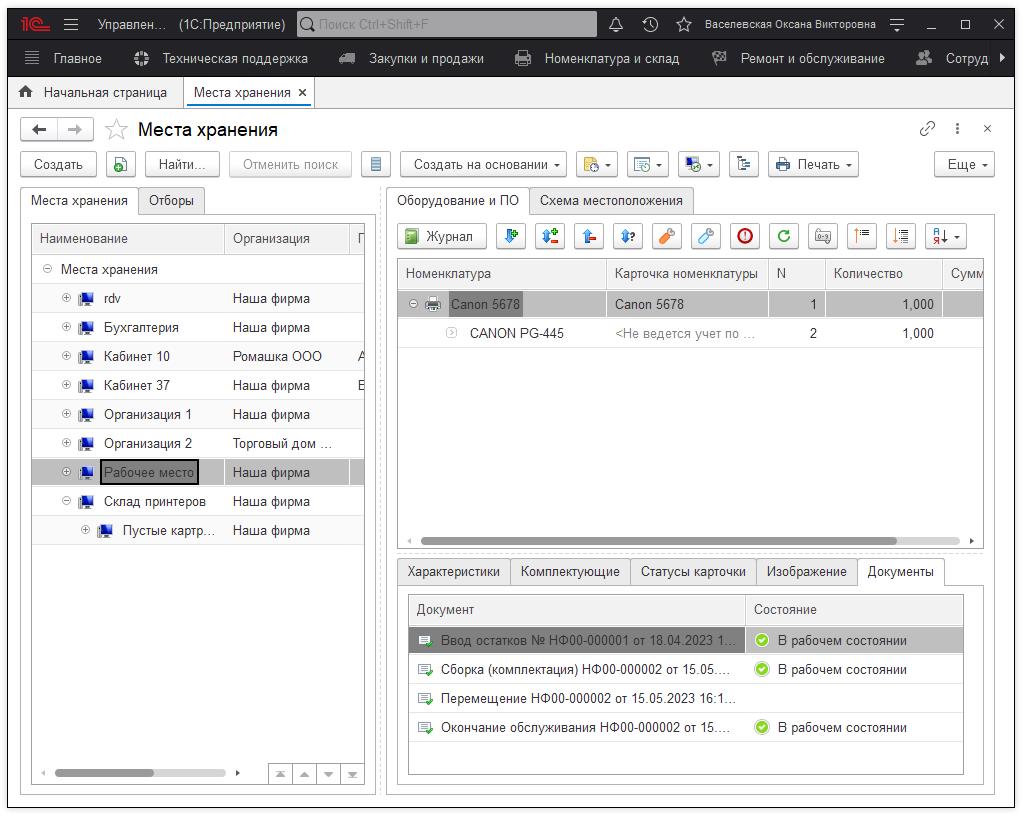
Task: Open the history clock icon
Action: tap(650, 24)
